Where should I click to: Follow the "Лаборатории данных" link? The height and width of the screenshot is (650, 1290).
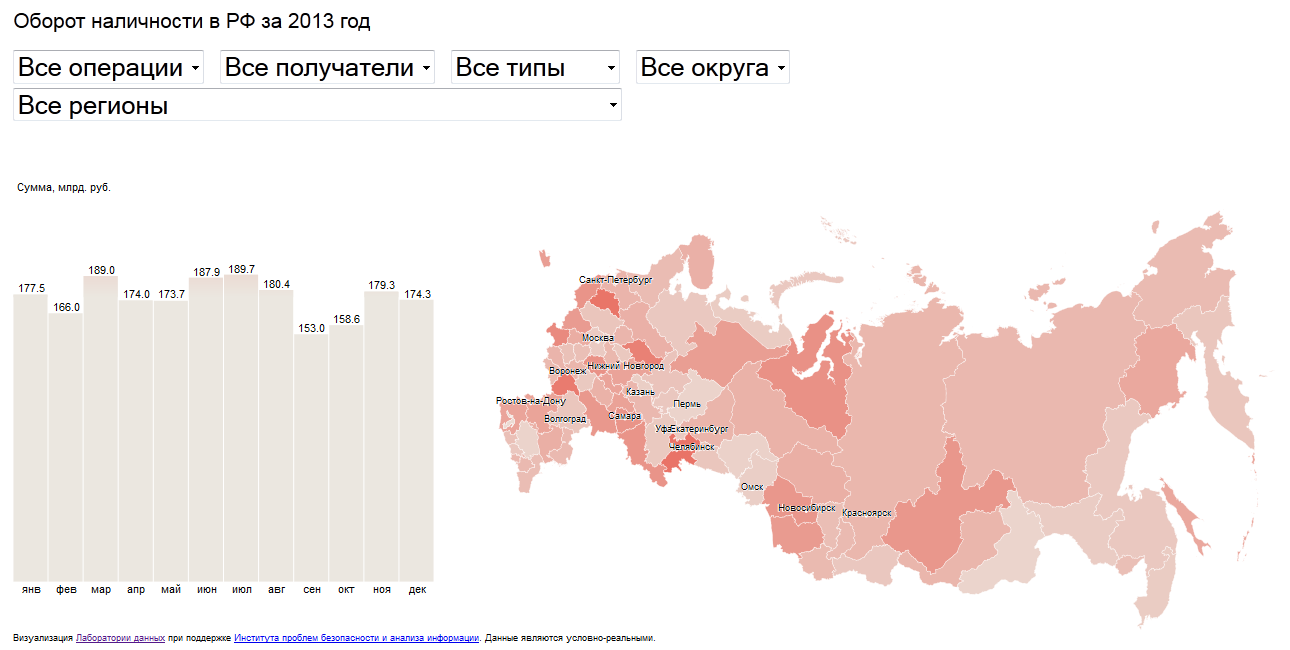(x=120, y=638)
